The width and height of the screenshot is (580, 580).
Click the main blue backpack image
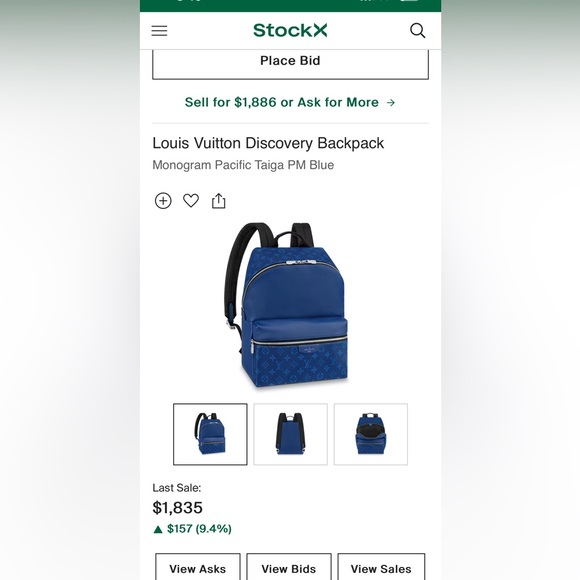287,306
